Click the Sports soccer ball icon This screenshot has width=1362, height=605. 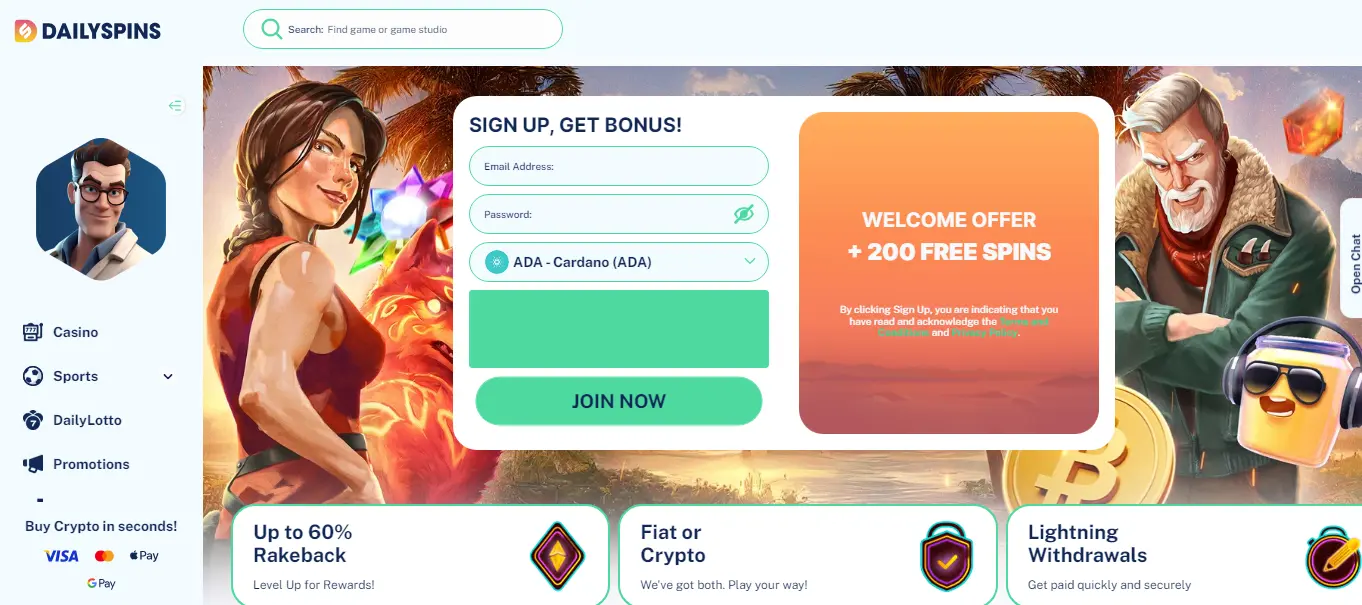click(33, 376)
